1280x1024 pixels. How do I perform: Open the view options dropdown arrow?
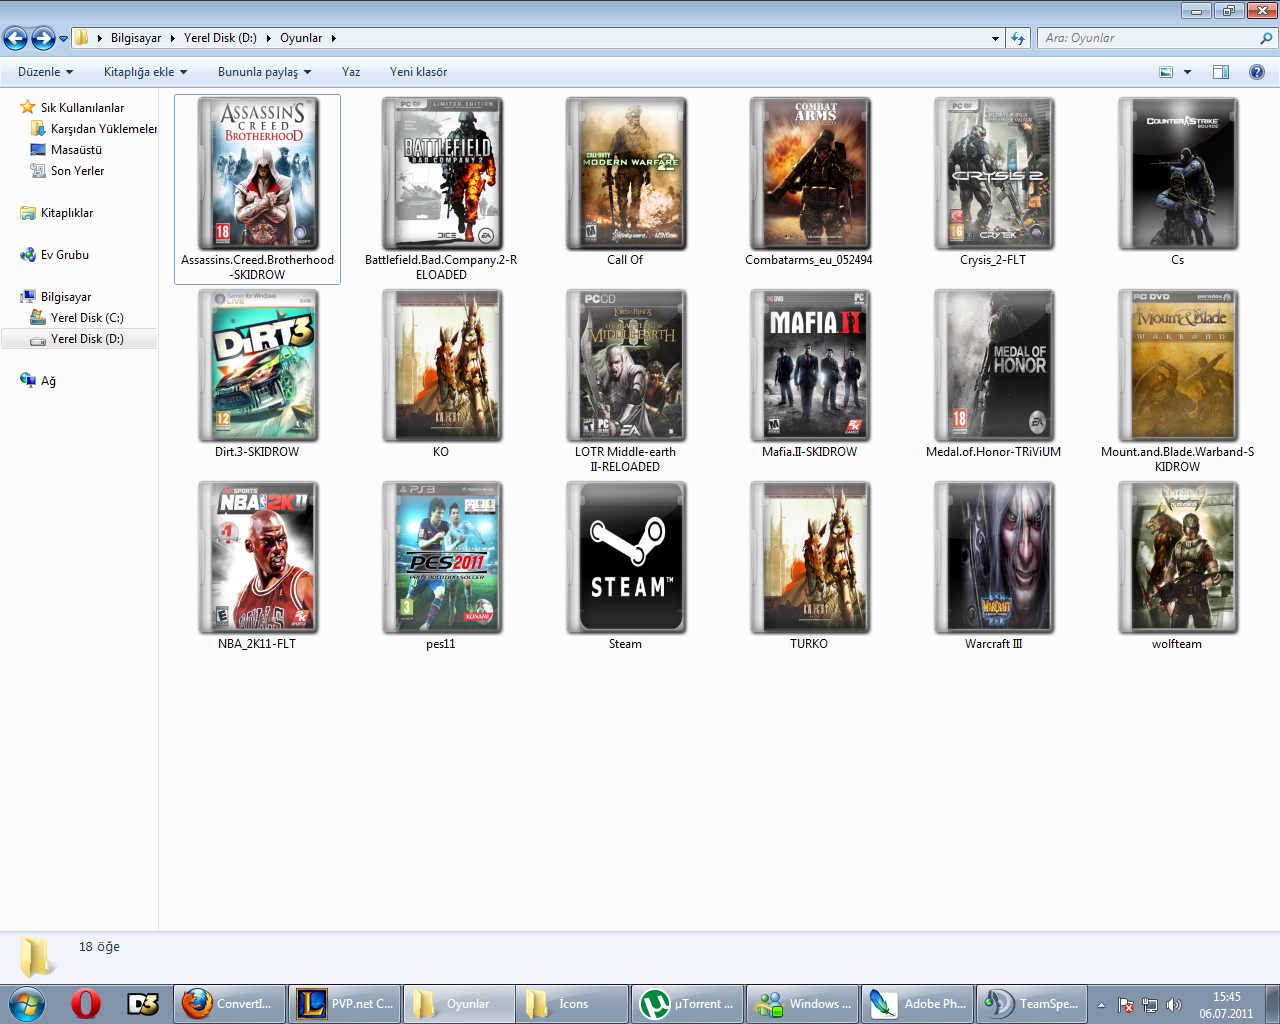[x=1188, y=72]
